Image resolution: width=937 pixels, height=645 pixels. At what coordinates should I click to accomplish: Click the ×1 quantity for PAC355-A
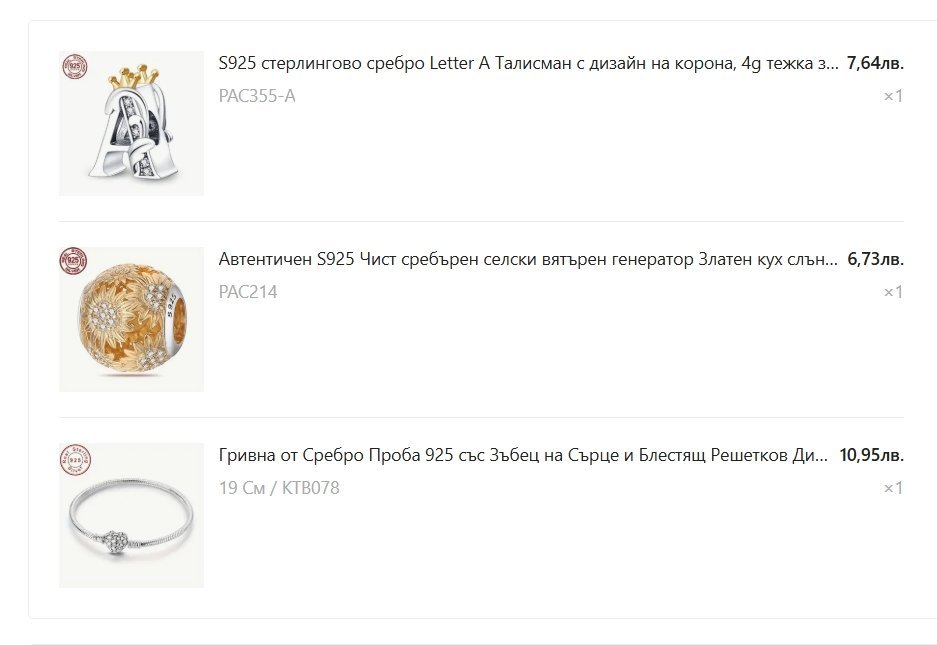pos(893,96)
